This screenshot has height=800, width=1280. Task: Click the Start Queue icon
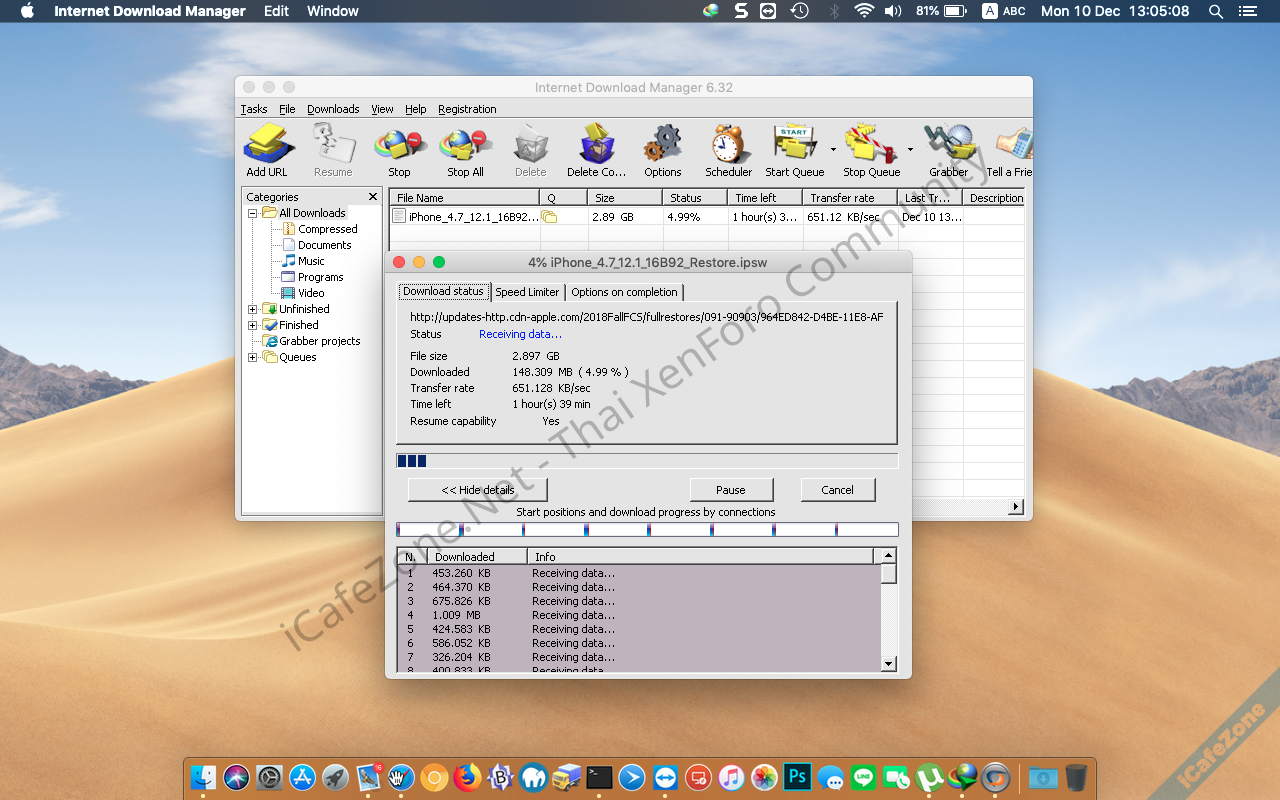[794, 150]
